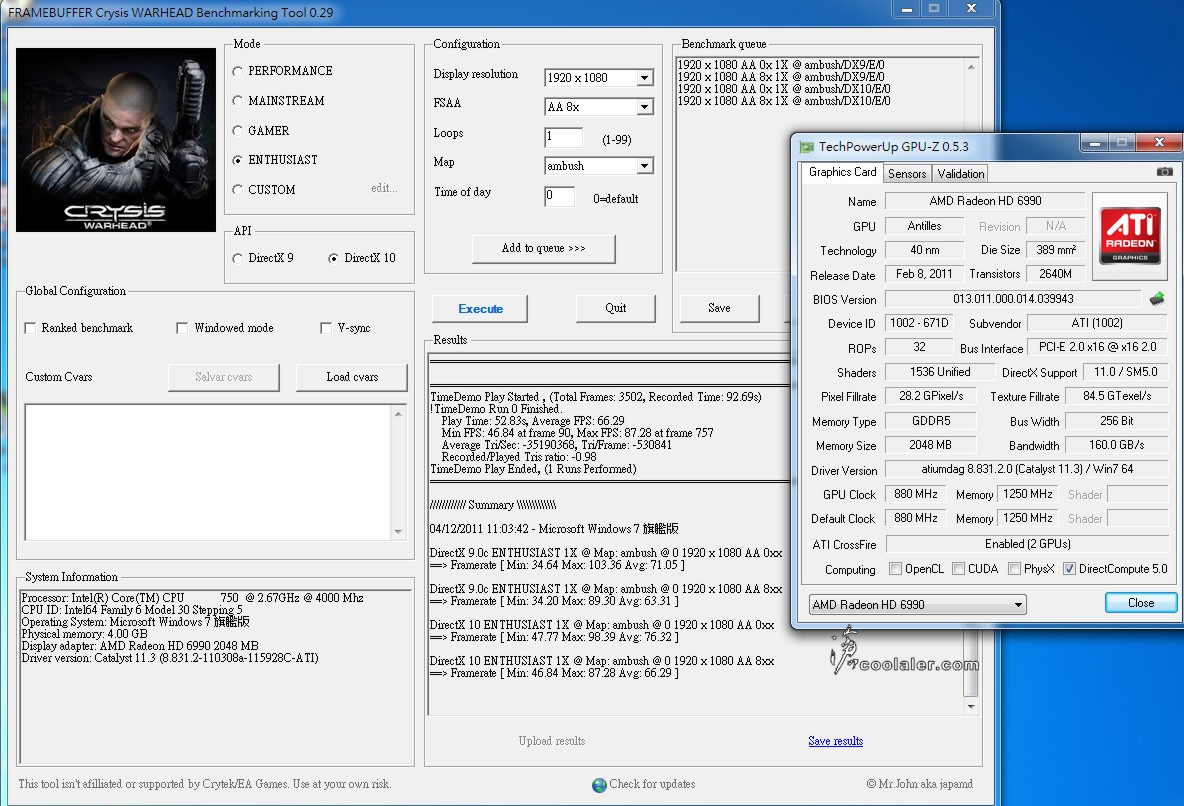This screenshot has height=806, width=1184.
Task: Click the Quit button
Action: point(615,308)
